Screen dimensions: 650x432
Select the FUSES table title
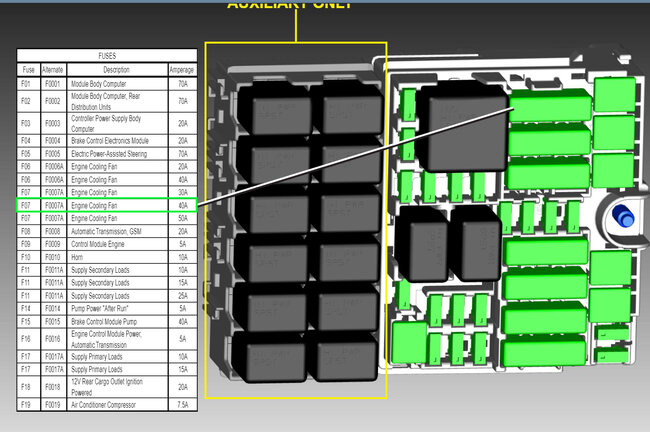coord(107,56)
